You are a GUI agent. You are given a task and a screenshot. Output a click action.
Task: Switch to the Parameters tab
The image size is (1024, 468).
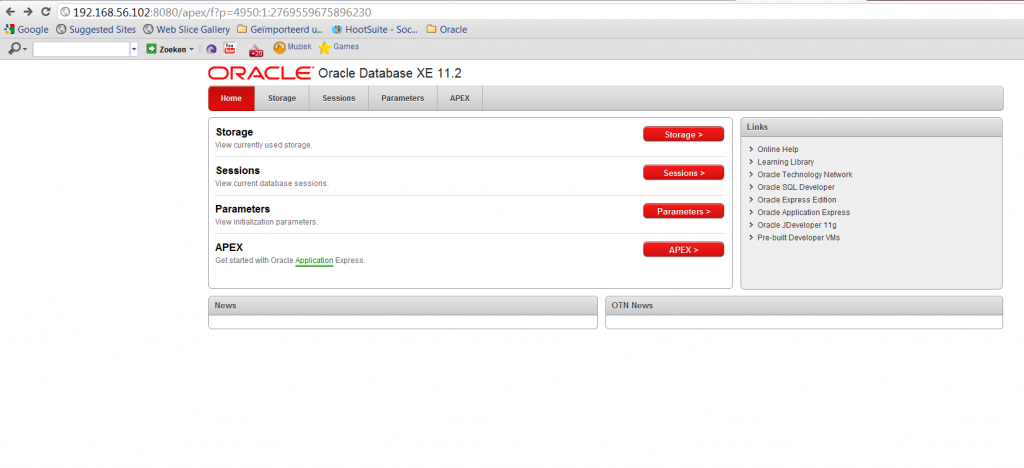[403, 99]
